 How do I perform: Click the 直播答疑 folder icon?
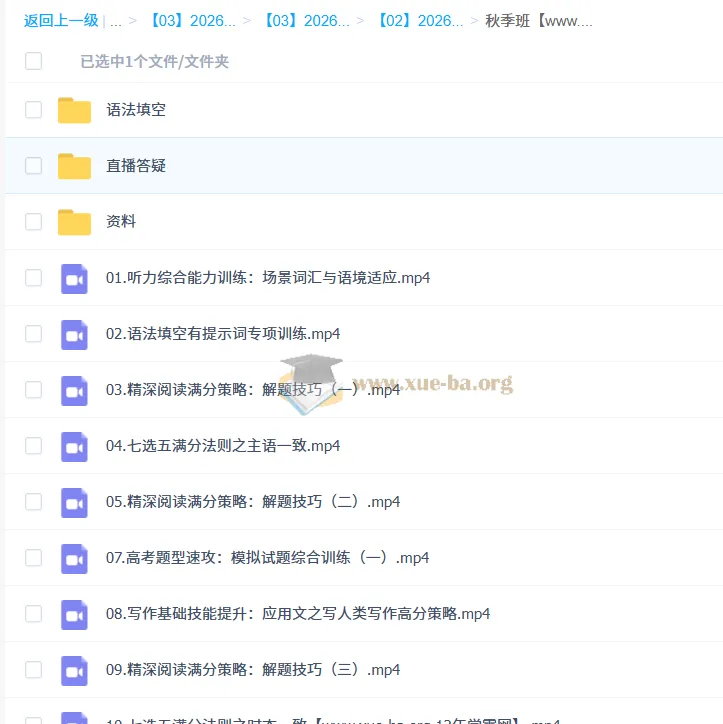[x=74, y=166]
